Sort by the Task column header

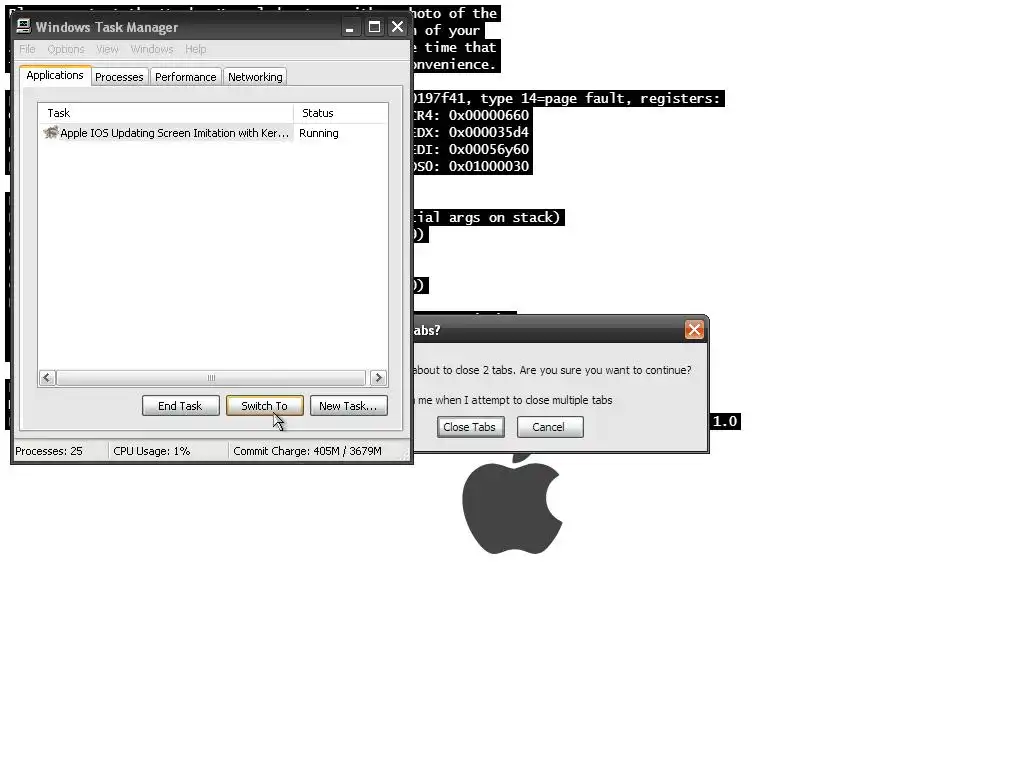coord(166,113)
